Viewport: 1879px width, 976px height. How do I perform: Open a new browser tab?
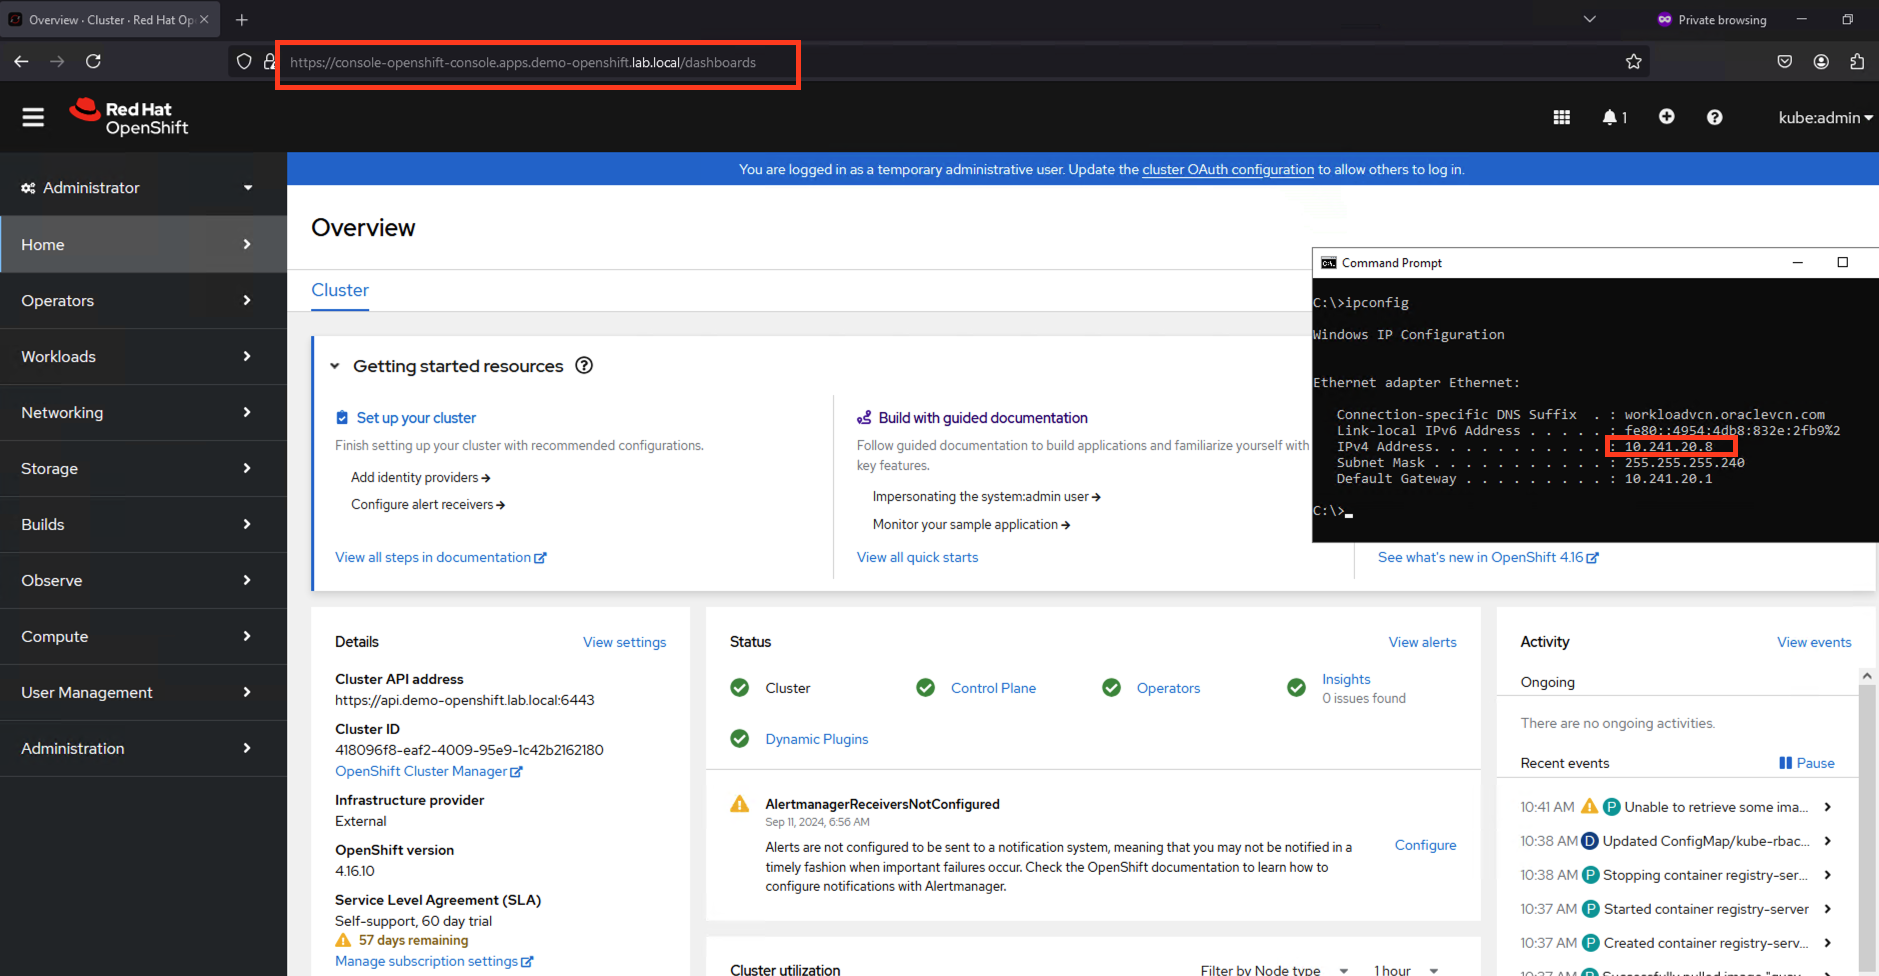point(241,19)
